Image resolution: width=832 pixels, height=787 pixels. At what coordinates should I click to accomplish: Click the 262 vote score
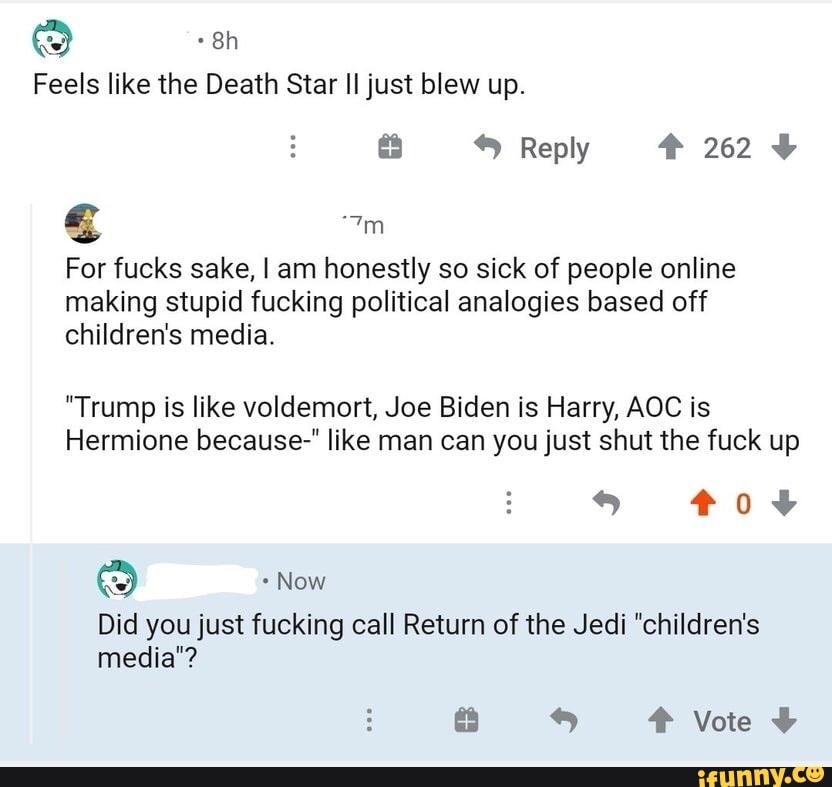click(x=727, y=149)
